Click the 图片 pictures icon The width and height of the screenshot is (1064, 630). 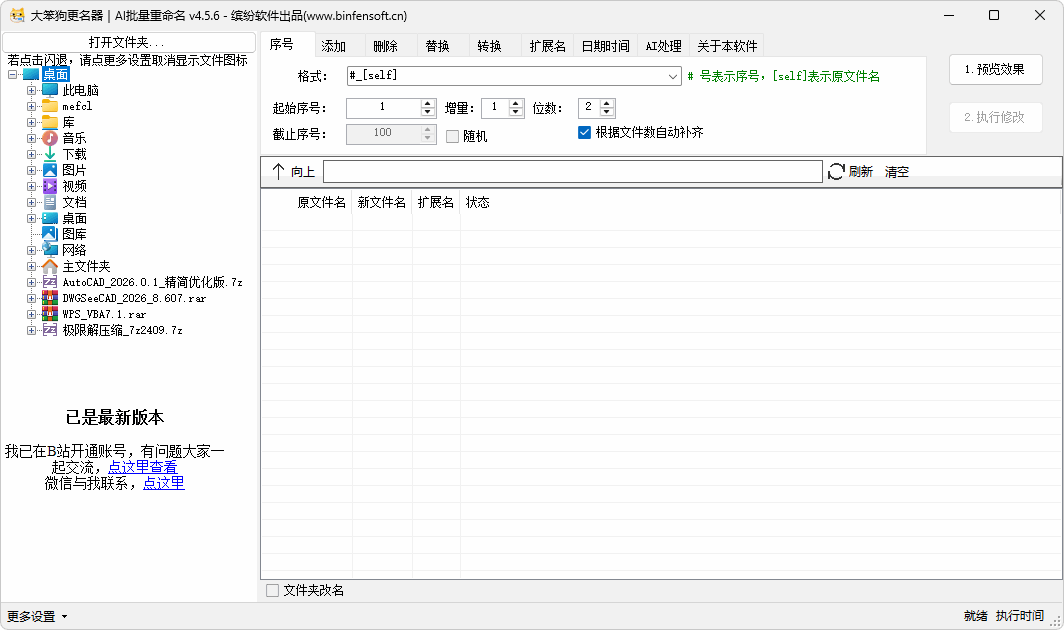tap(50, 170)
